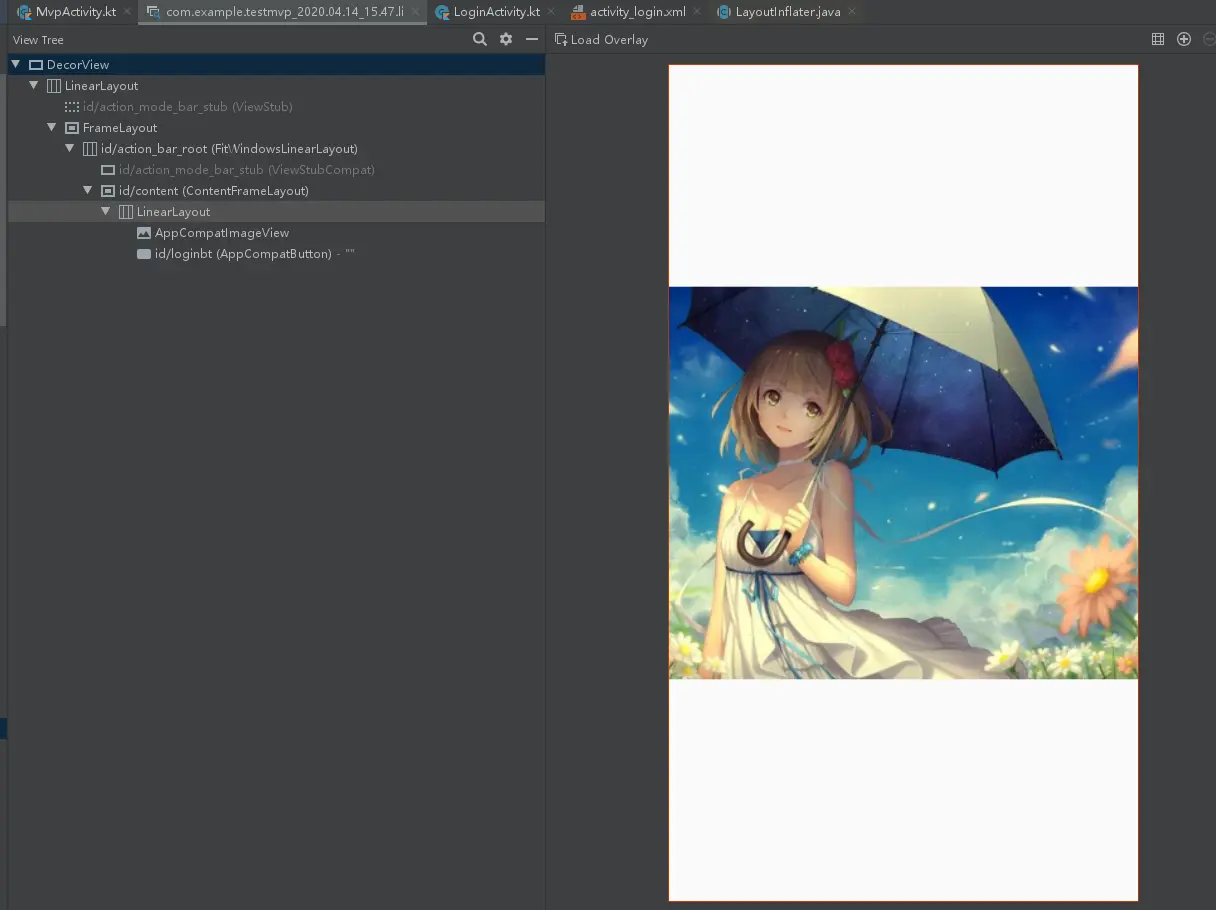Screen dimensions: 1216x910
Task: Click the FrameLayout node icon
Action: [x=72, y=127]
